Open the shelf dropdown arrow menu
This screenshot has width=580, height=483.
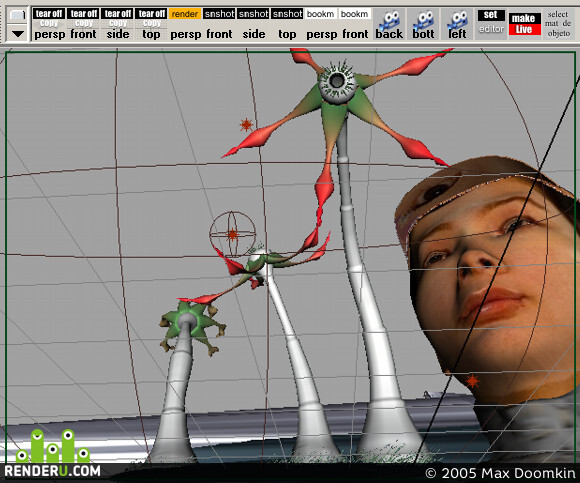(x=17, y=34)
